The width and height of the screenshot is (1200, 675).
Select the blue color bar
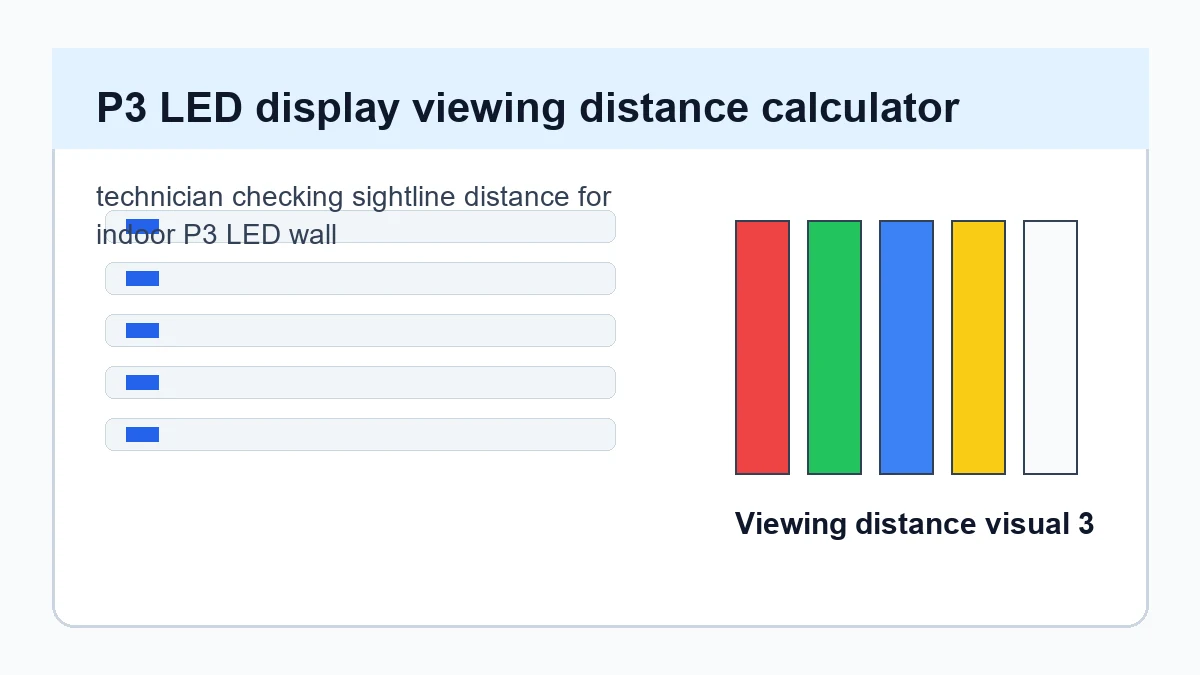906,347
